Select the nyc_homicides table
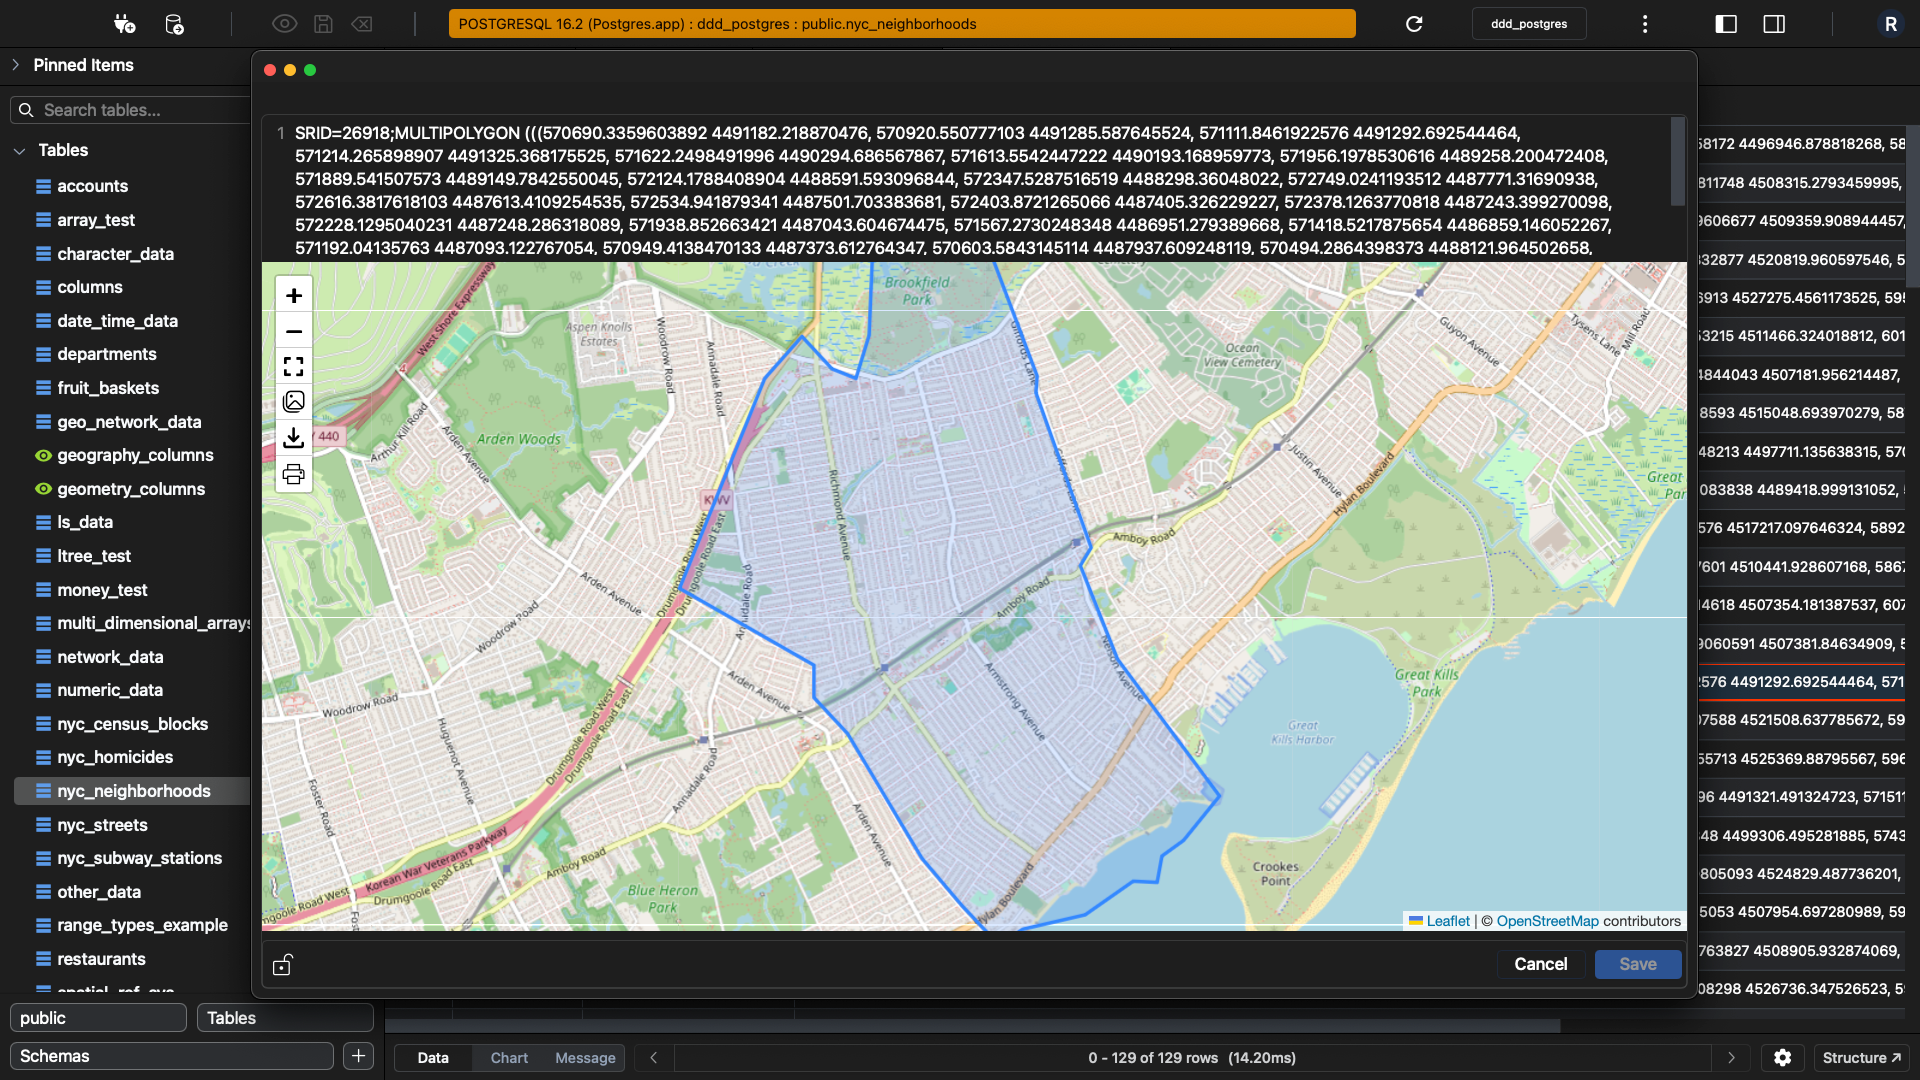This screenshot has height=1080, width=1920. pos(115,757)
